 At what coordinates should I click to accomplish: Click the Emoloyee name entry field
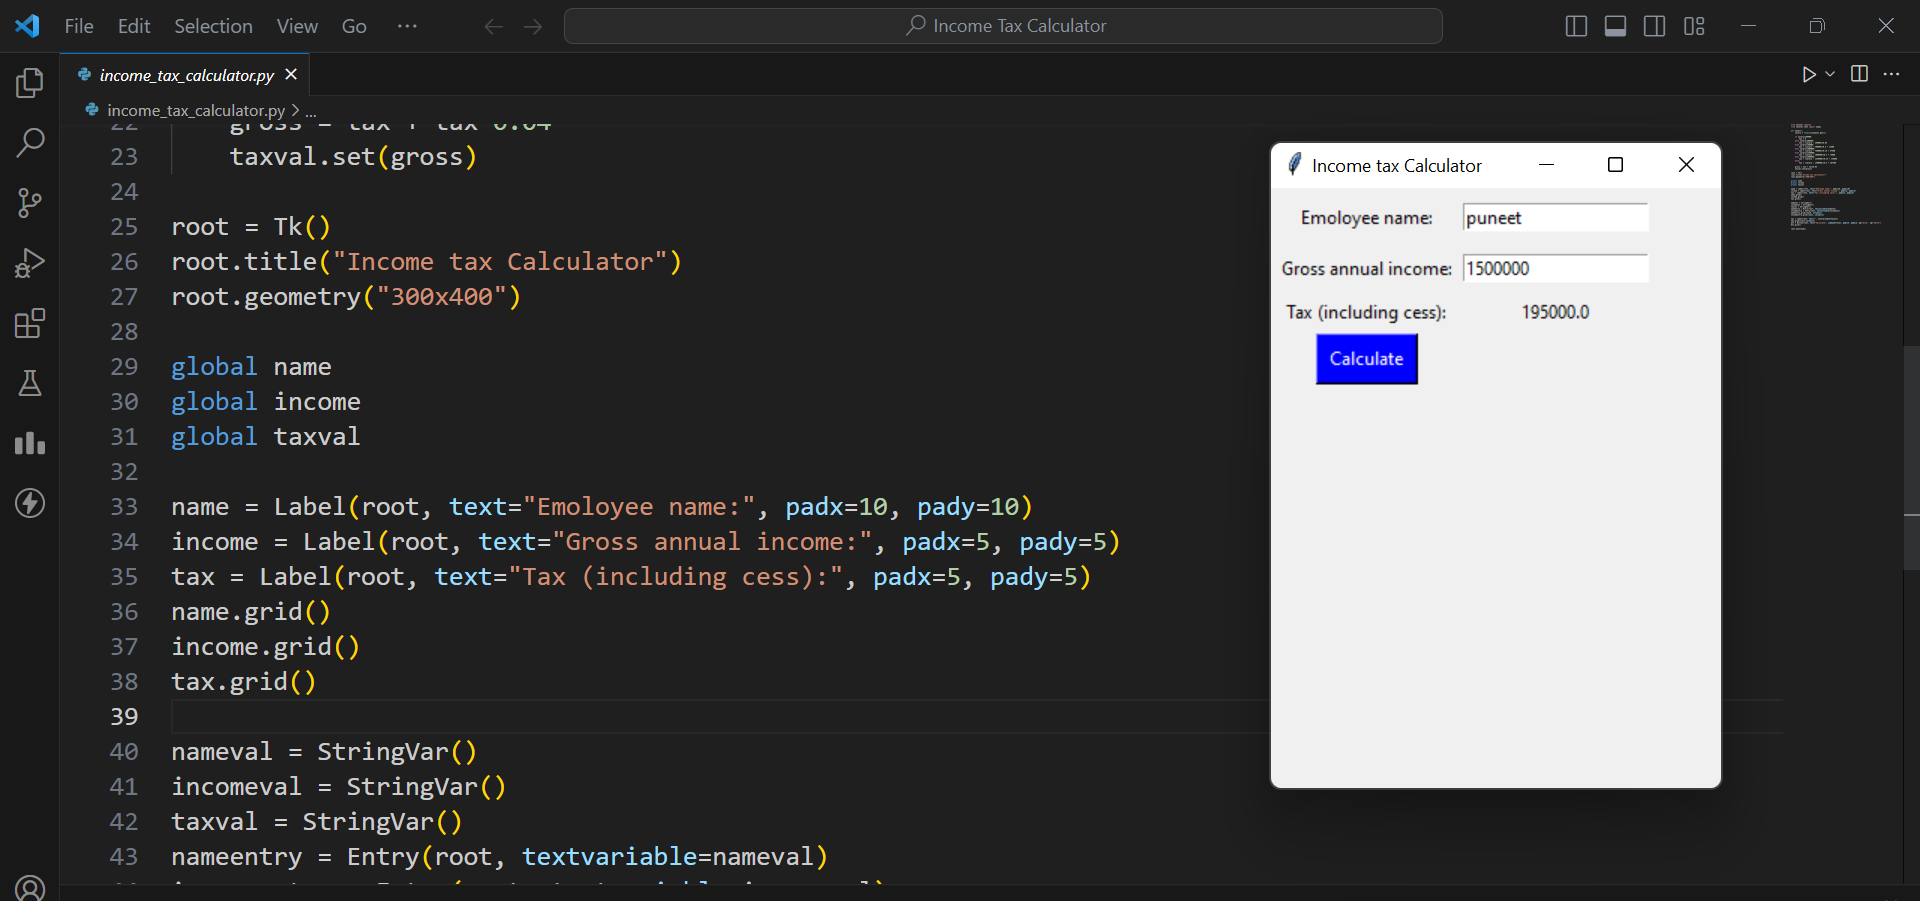1555,218
